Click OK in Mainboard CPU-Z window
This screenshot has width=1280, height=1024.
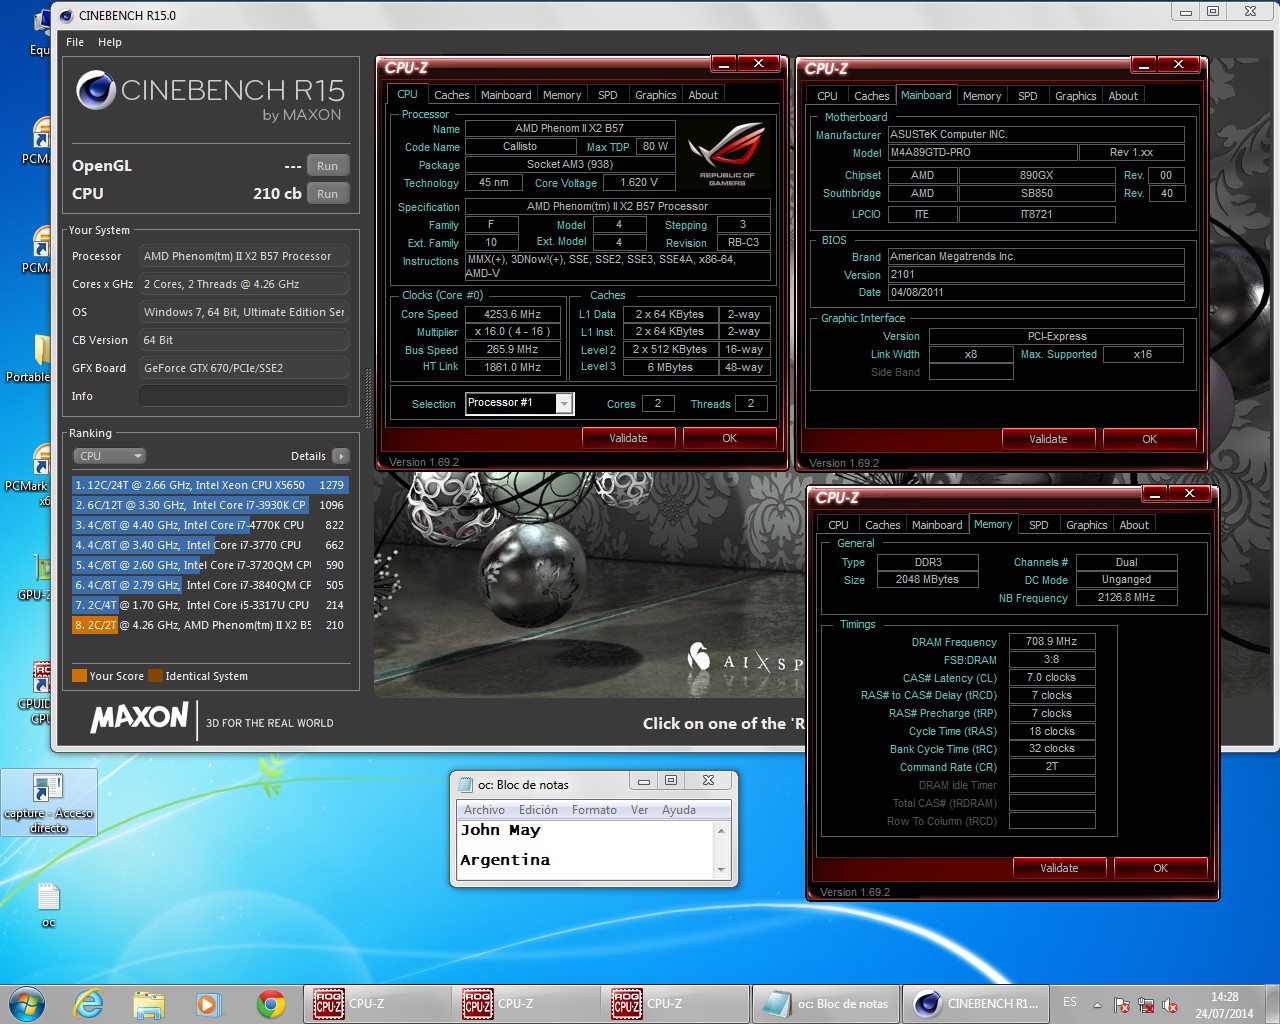point(1150,439)
